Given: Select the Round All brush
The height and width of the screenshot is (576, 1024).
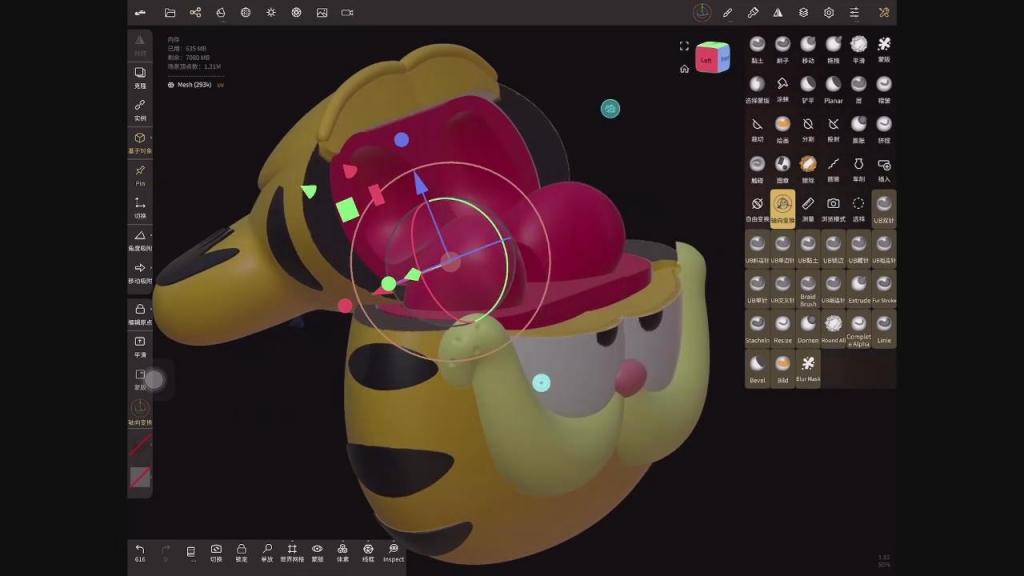Looking at the screenshot, I should [833, 329].
